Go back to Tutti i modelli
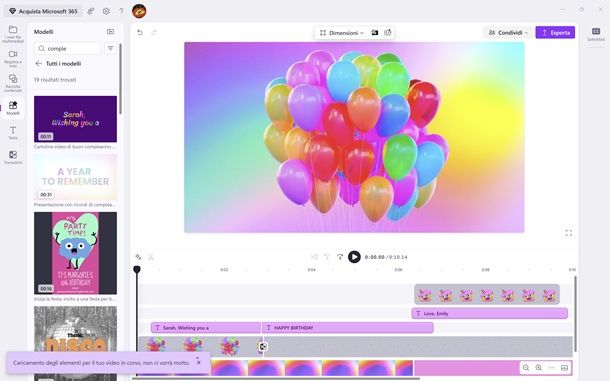 click(x=59, y=63)
